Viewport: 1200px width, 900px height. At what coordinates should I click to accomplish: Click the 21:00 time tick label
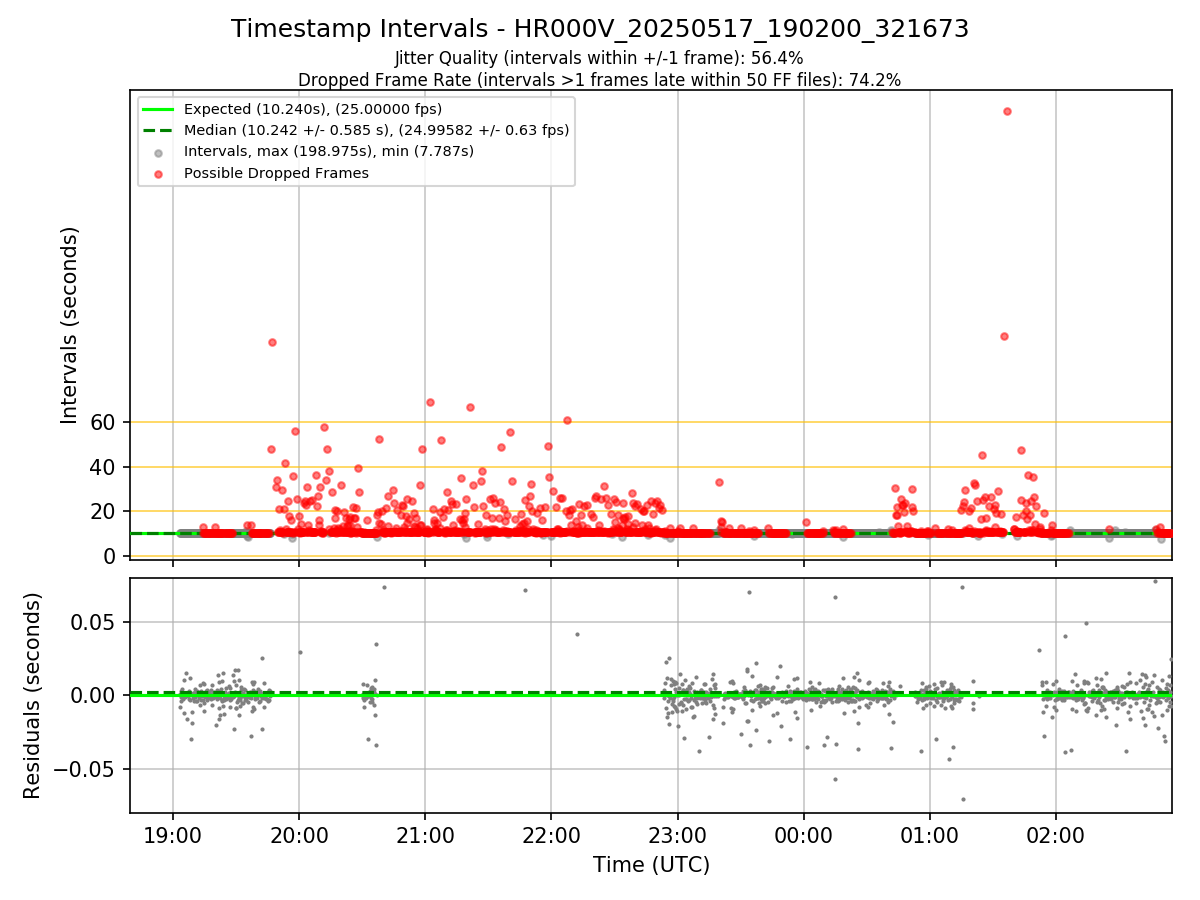[425, 834]
